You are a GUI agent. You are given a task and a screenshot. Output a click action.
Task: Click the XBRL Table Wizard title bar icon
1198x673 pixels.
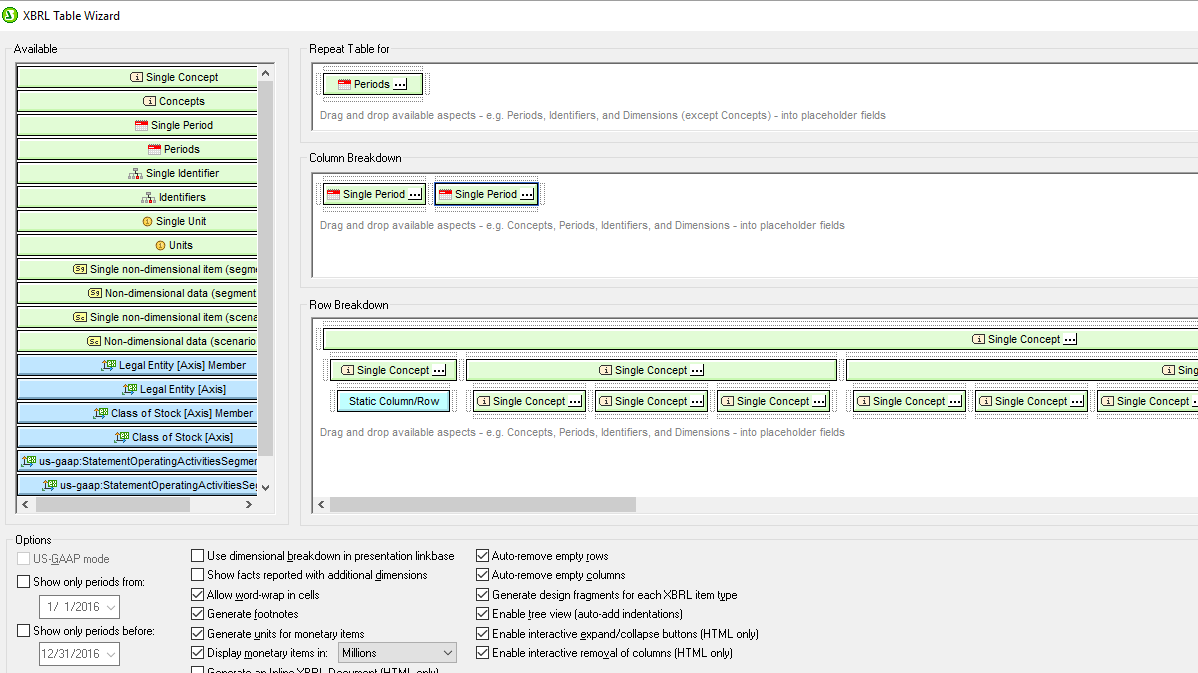(10, 15)
